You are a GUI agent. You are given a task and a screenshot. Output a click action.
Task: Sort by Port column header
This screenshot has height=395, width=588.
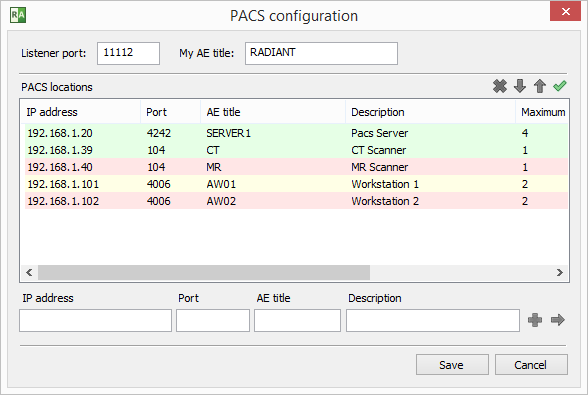(x=171, y=112)
